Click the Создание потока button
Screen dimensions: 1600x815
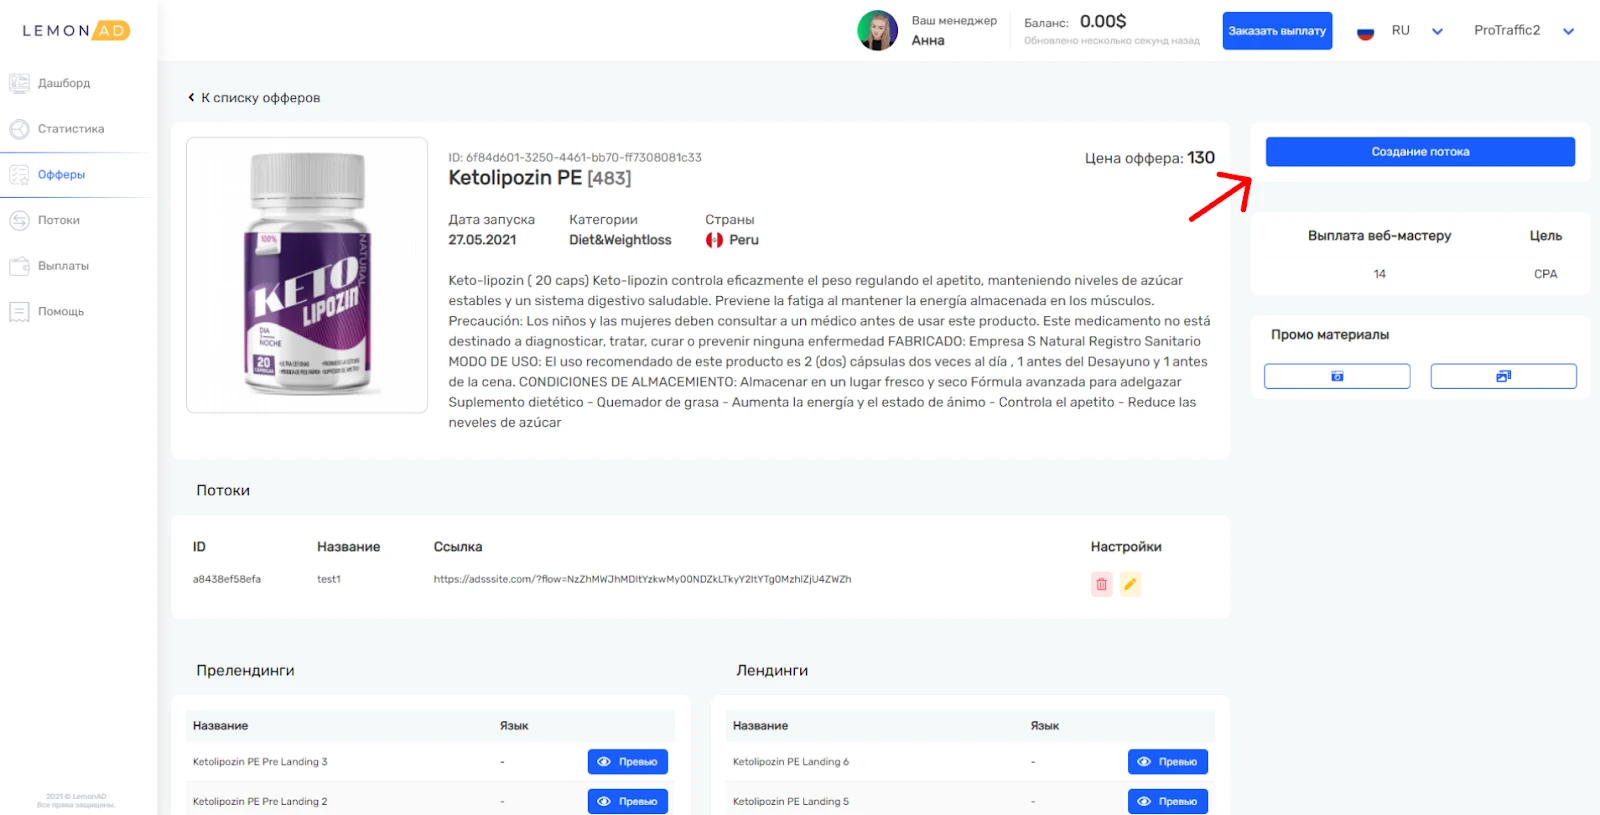click(1420, 152)
